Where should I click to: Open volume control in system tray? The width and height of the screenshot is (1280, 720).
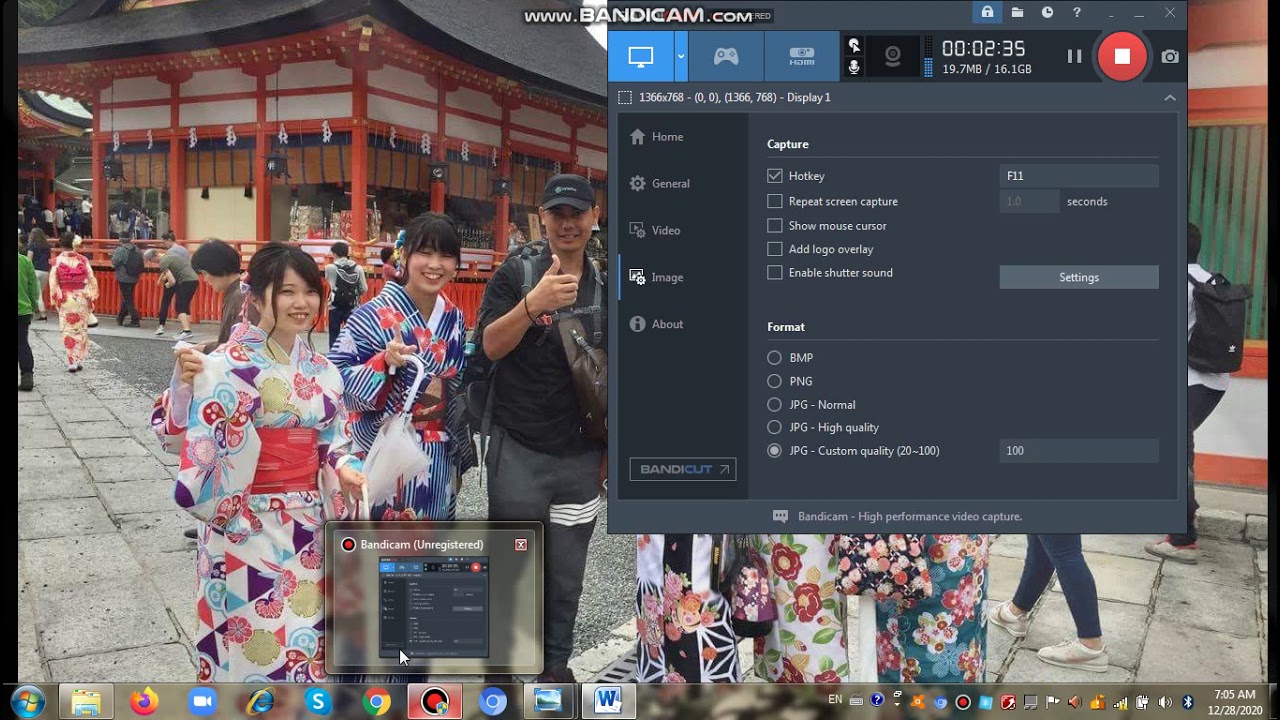1165,702
